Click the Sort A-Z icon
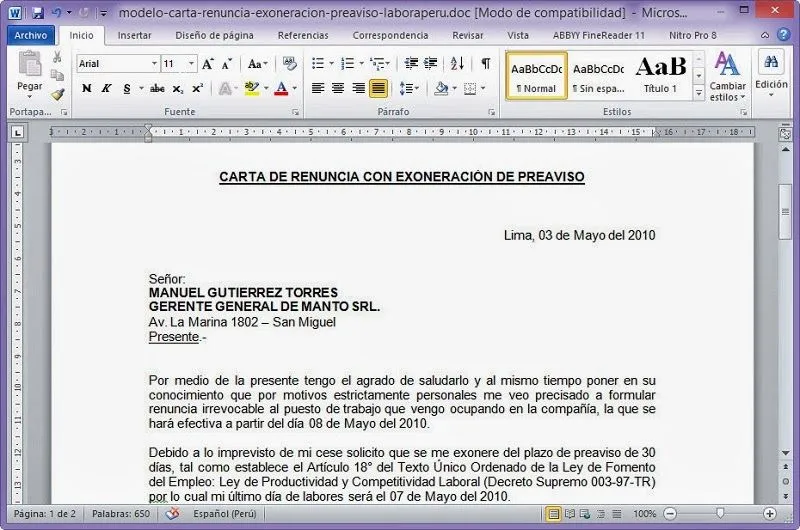 (x=457, y=63)
